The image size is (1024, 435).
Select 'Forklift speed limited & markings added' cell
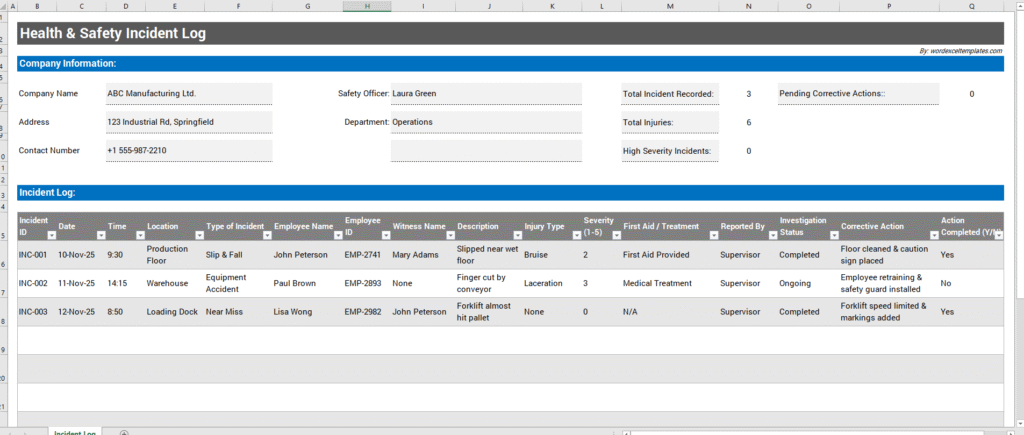point(889,312)
